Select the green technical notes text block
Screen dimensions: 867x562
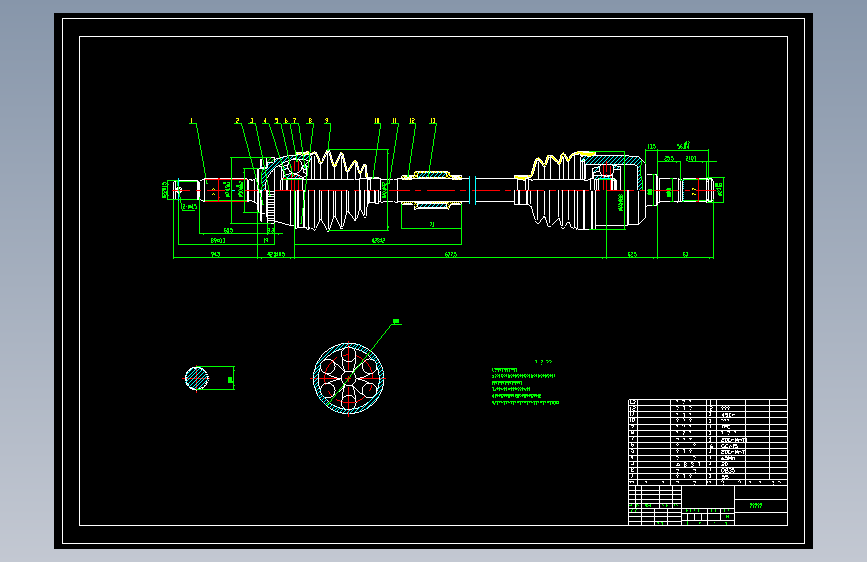click(x=525, y=386)
